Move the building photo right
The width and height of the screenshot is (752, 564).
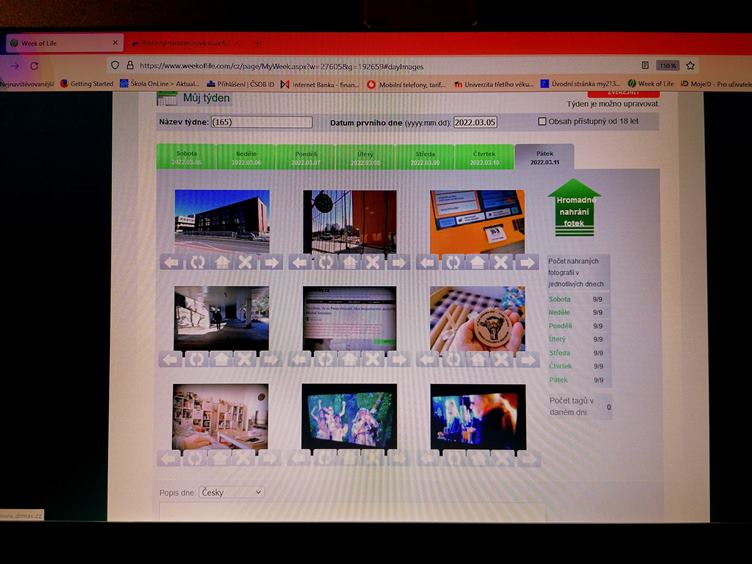tap(270, 262)
